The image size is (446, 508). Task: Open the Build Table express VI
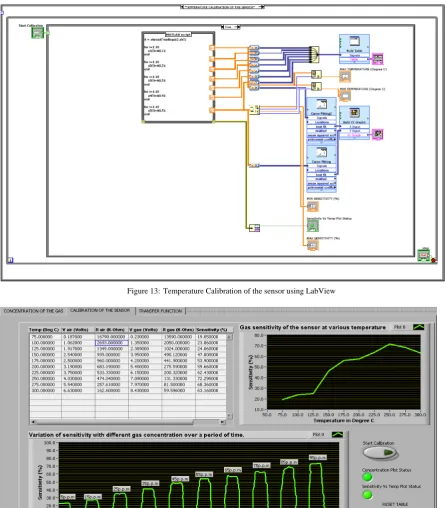click(354, 49)
